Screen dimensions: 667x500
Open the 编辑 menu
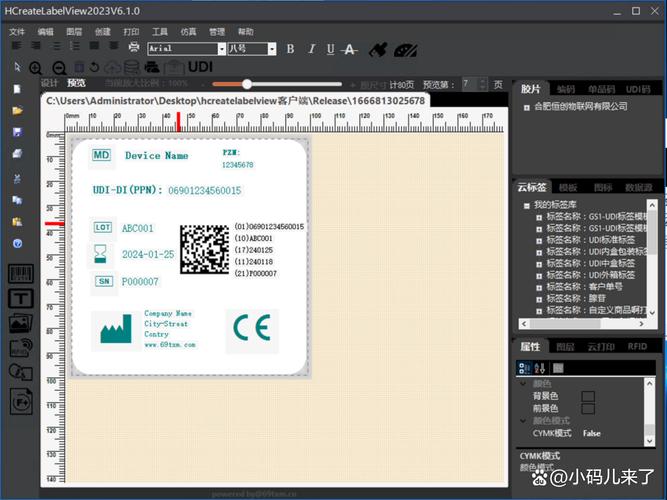click(x=46, y=32)
